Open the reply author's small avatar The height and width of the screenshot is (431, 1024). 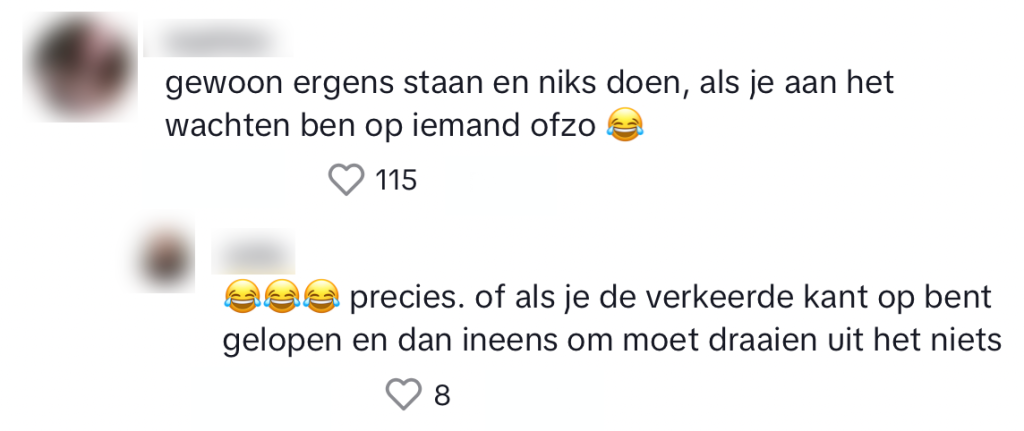(166, 254)
